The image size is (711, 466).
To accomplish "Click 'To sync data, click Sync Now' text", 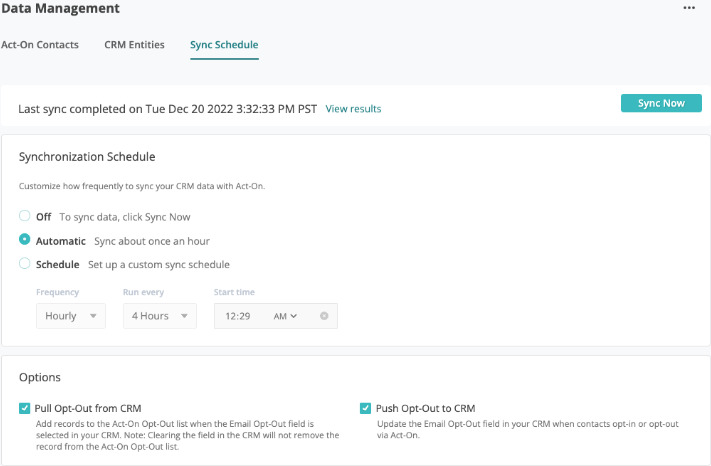I will coord(125,217).
